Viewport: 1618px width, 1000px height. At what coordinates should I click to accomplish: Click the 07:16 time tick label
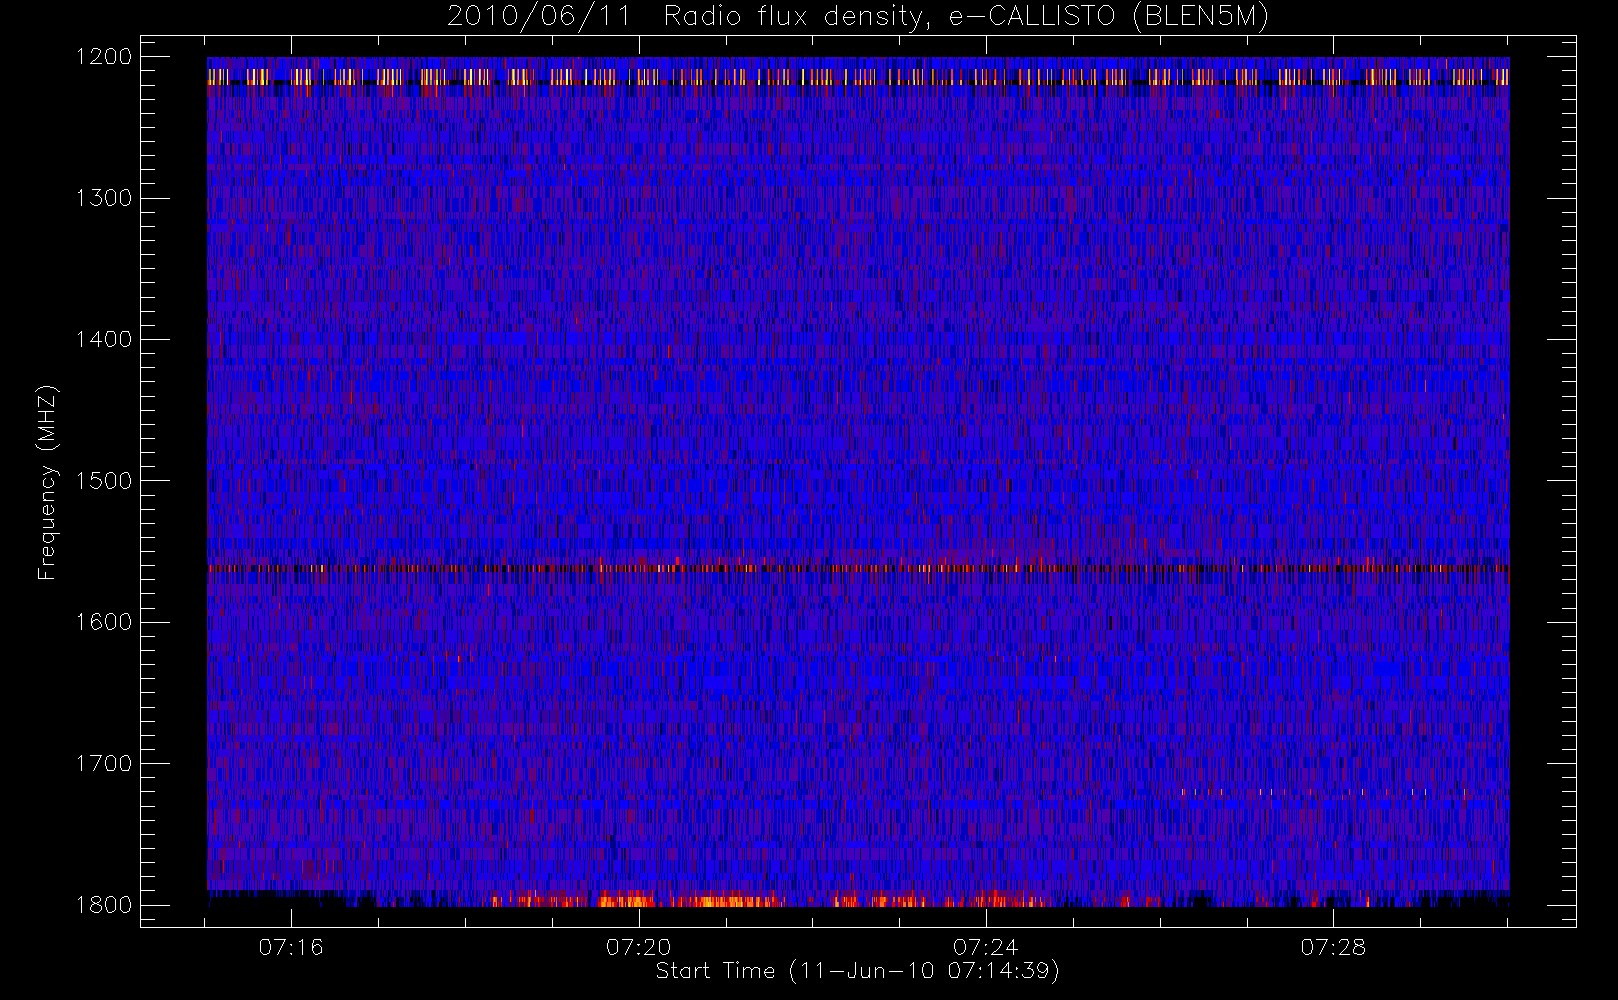click(291, 947)
